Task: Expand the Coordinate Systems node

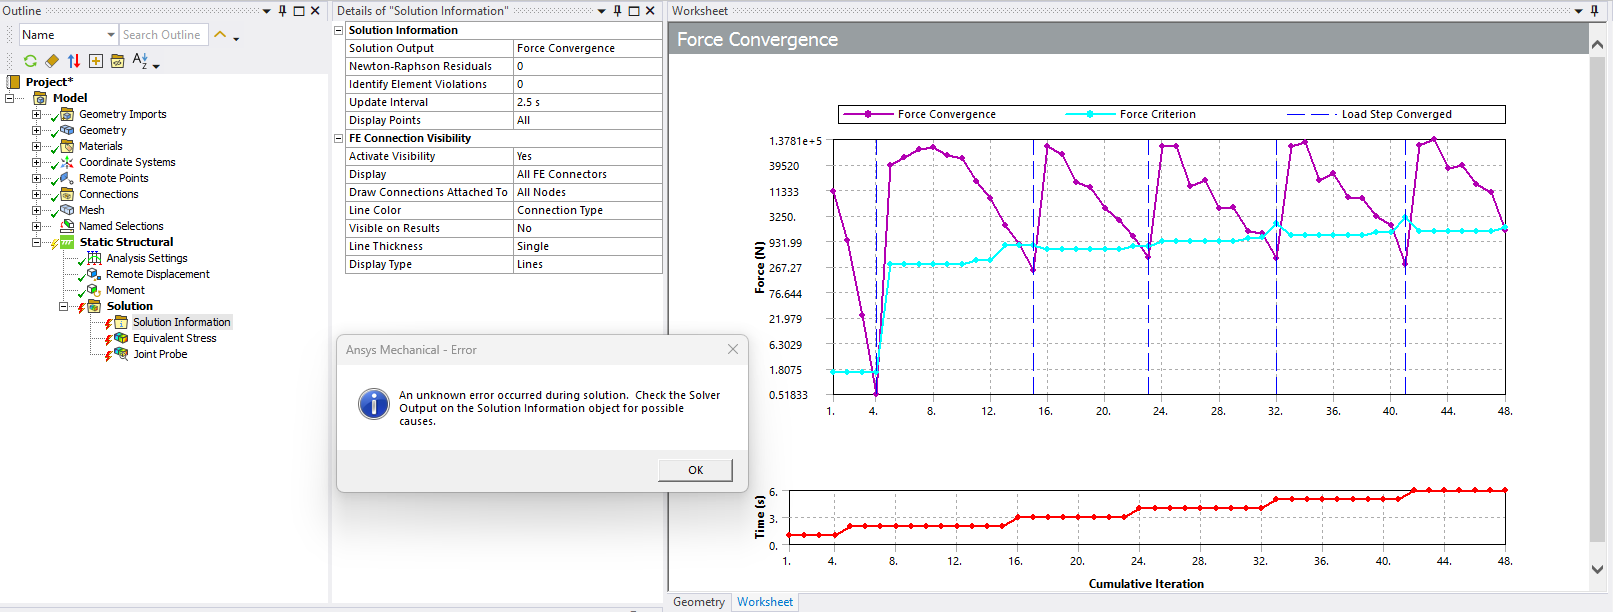Action: 37,162
